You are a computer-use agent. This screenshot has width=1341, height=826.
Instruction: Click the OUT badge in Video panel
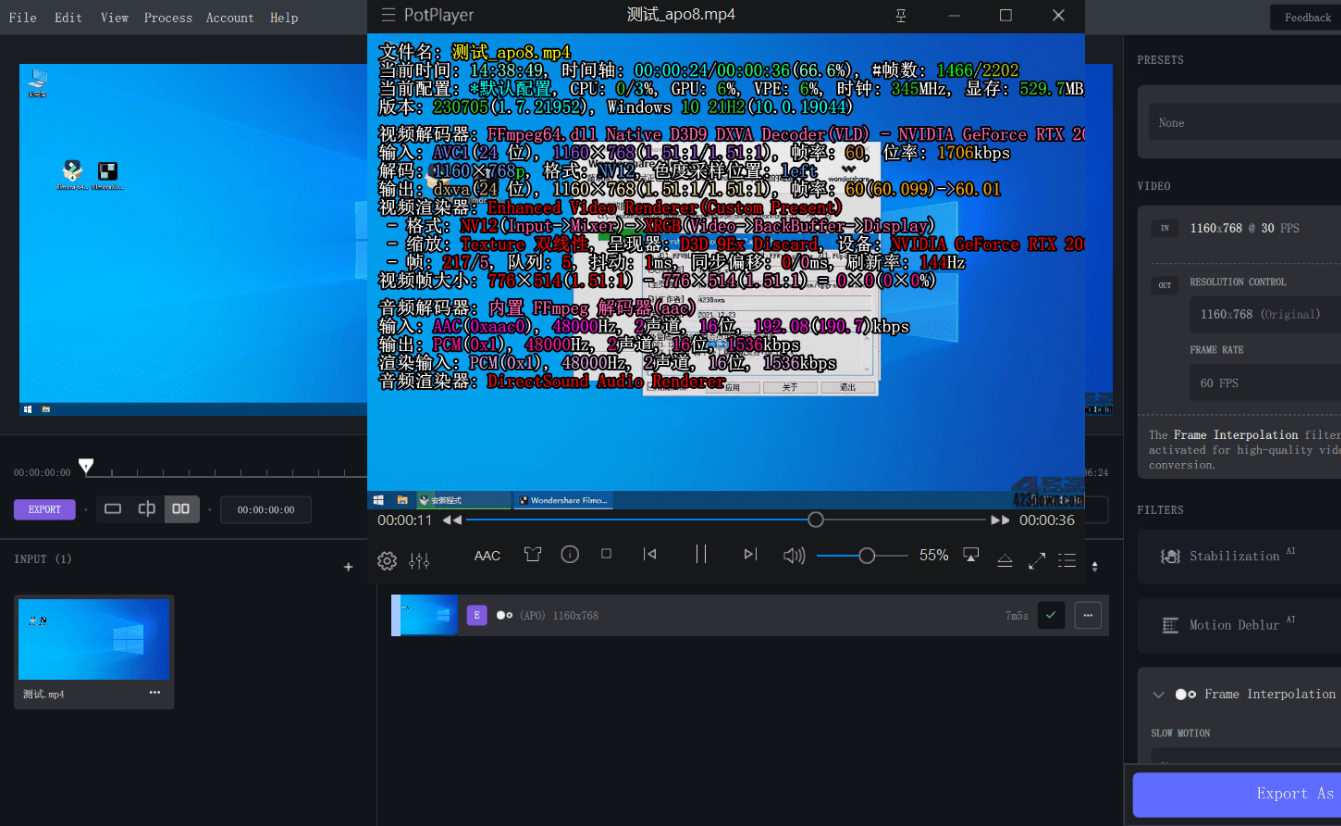point(1164,285)
